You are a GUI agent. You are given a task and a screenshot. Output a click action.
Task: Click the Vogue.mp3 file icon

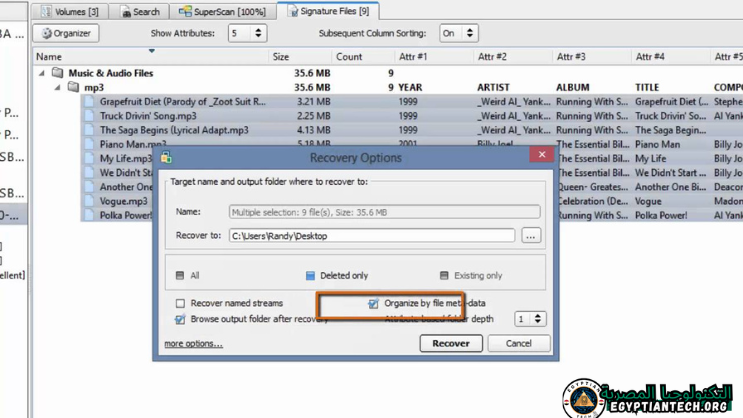(x=89, y=201)
